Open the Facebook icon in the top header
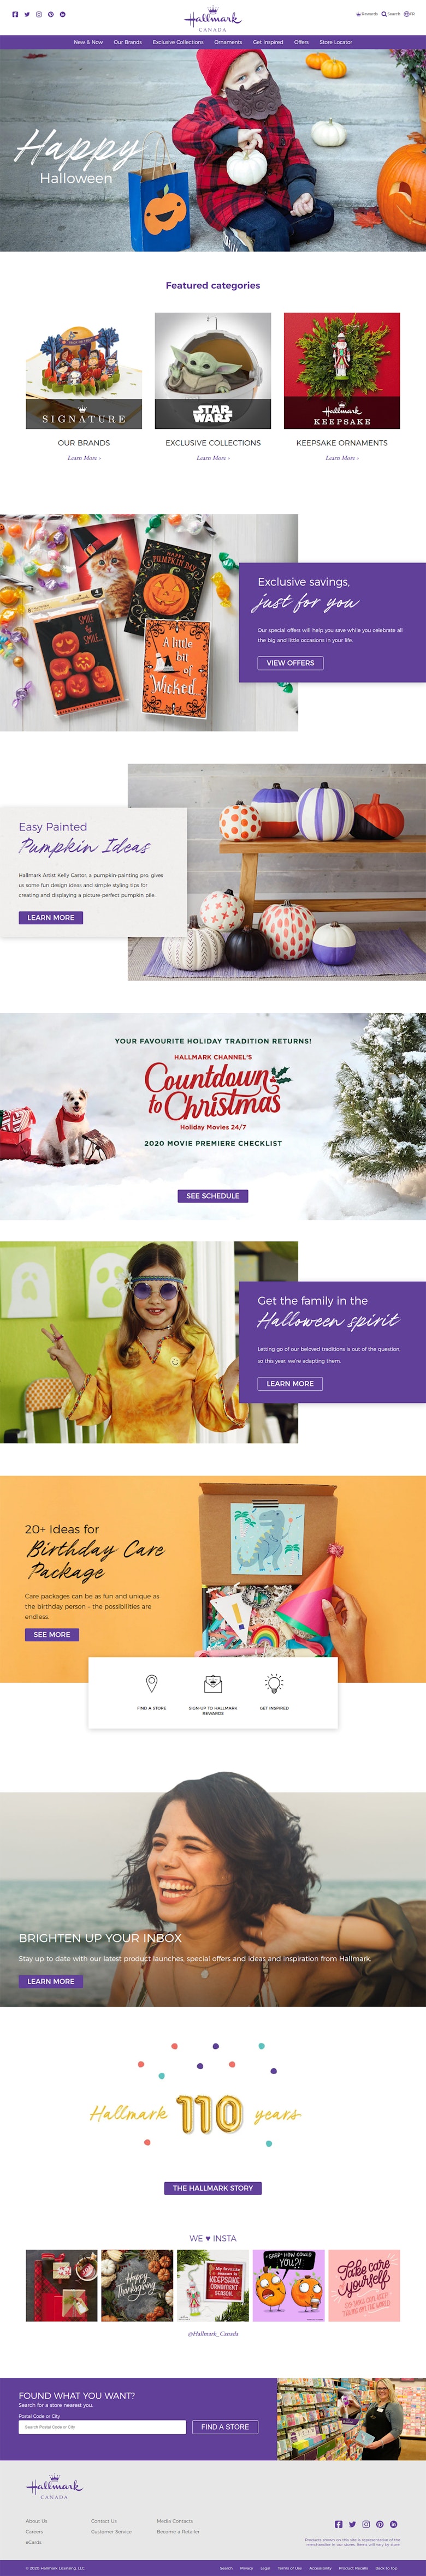Viewport: 426px width, 2576px height. (15, 15)
